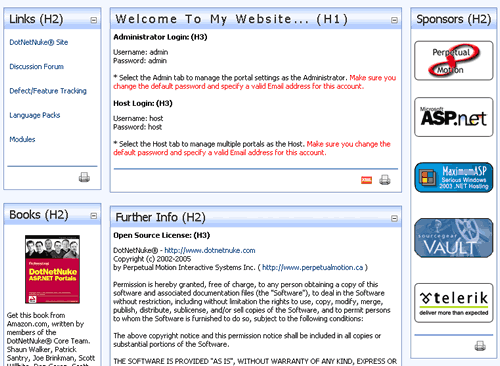Screen dimensions: 500x366
Task: Click the Perpetual Motion sponsor banner
Action: point(454,61)
